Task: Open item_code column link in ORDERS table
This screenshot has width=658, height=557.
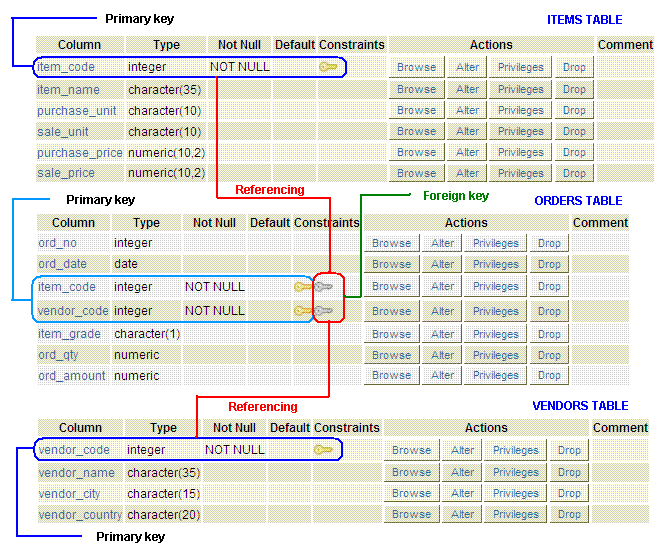Action: [67, 287]
